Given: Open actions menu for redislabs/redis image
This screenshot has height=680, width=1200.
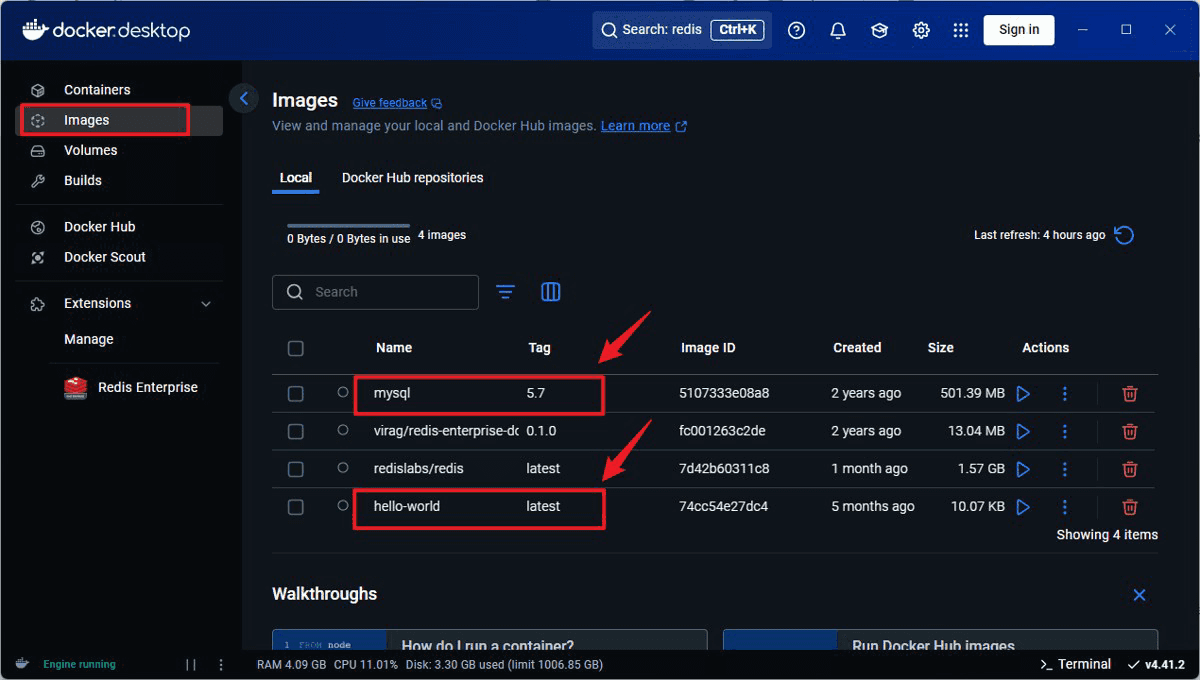Looking at the screenshot, I should click(x=1064, y=468).
